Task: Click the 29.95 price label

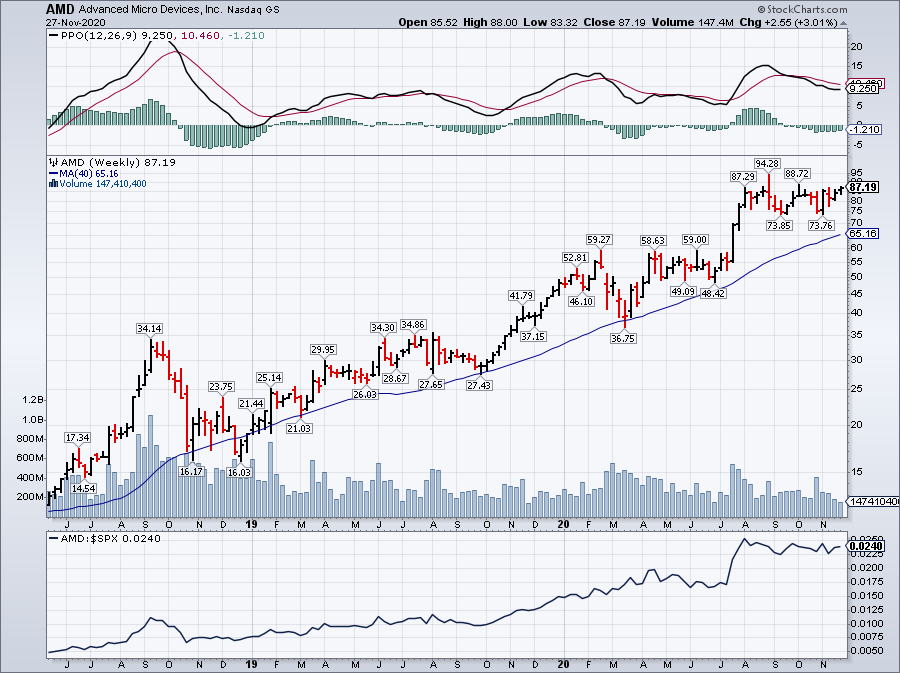Action: pos(323,349)
